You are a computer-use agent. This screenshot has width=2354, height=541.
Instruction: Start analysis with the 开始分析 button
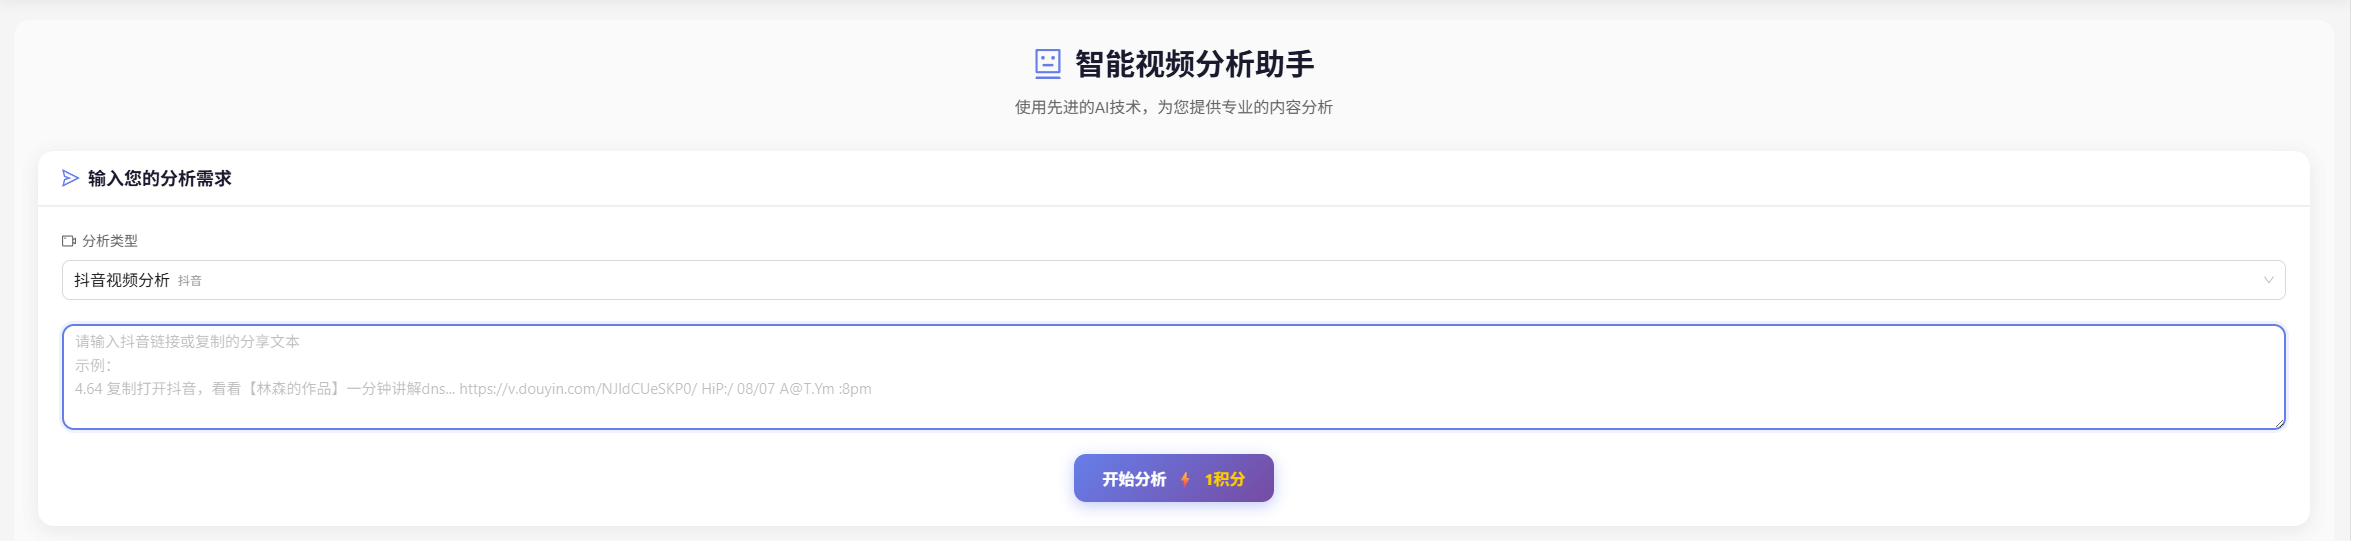click(1173, 478)
